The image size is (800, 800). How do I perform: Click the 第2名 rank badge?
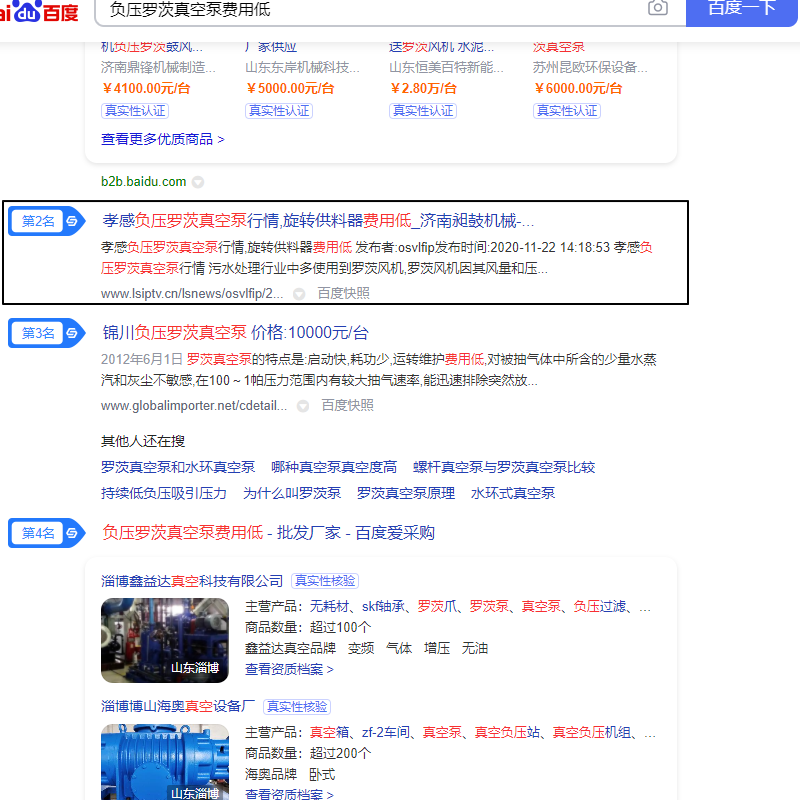tap(46, 221)
